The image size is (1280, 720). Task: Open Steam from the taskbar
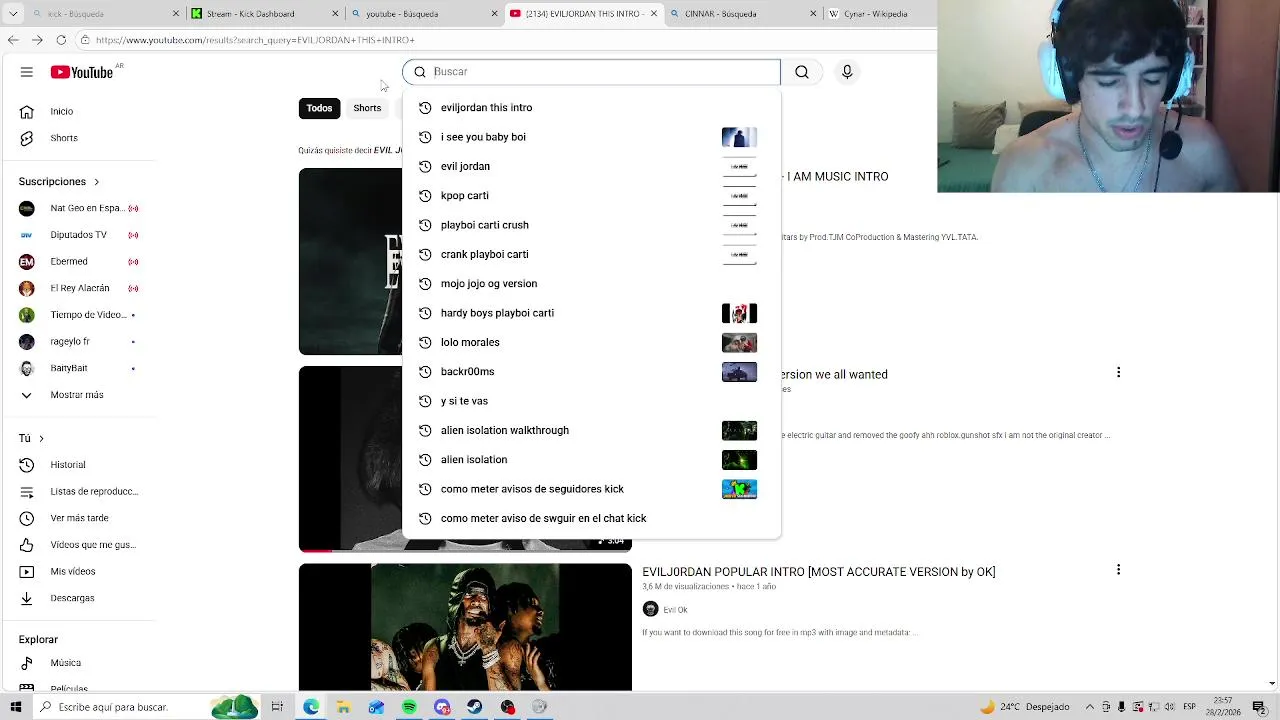coord(475,707)
